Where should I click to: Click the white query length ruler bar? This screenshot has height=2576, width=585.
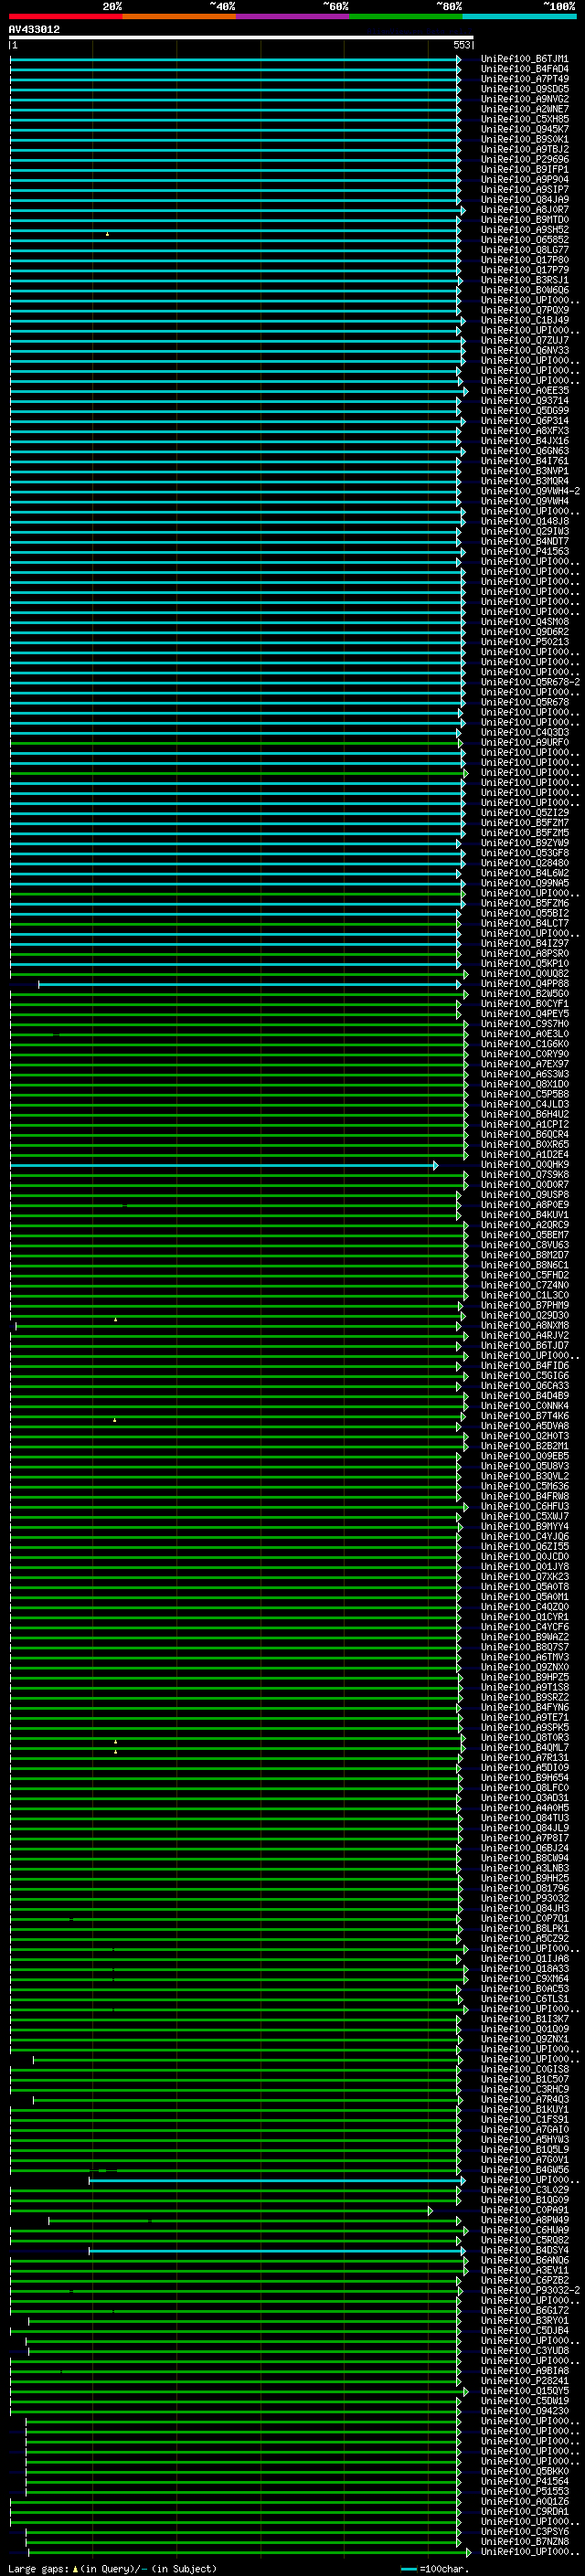[x=241, y=37]
